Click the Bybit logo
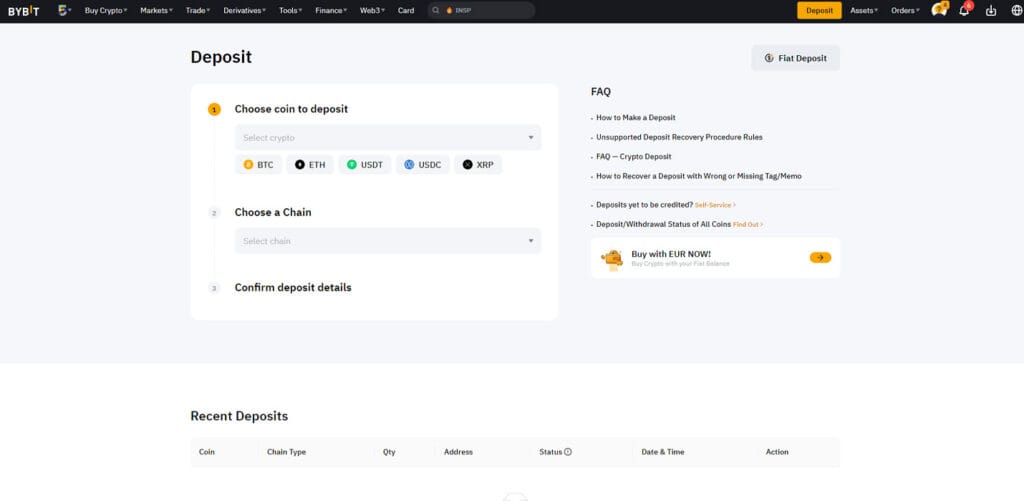 pyautogui.click(x=24, y=11)
